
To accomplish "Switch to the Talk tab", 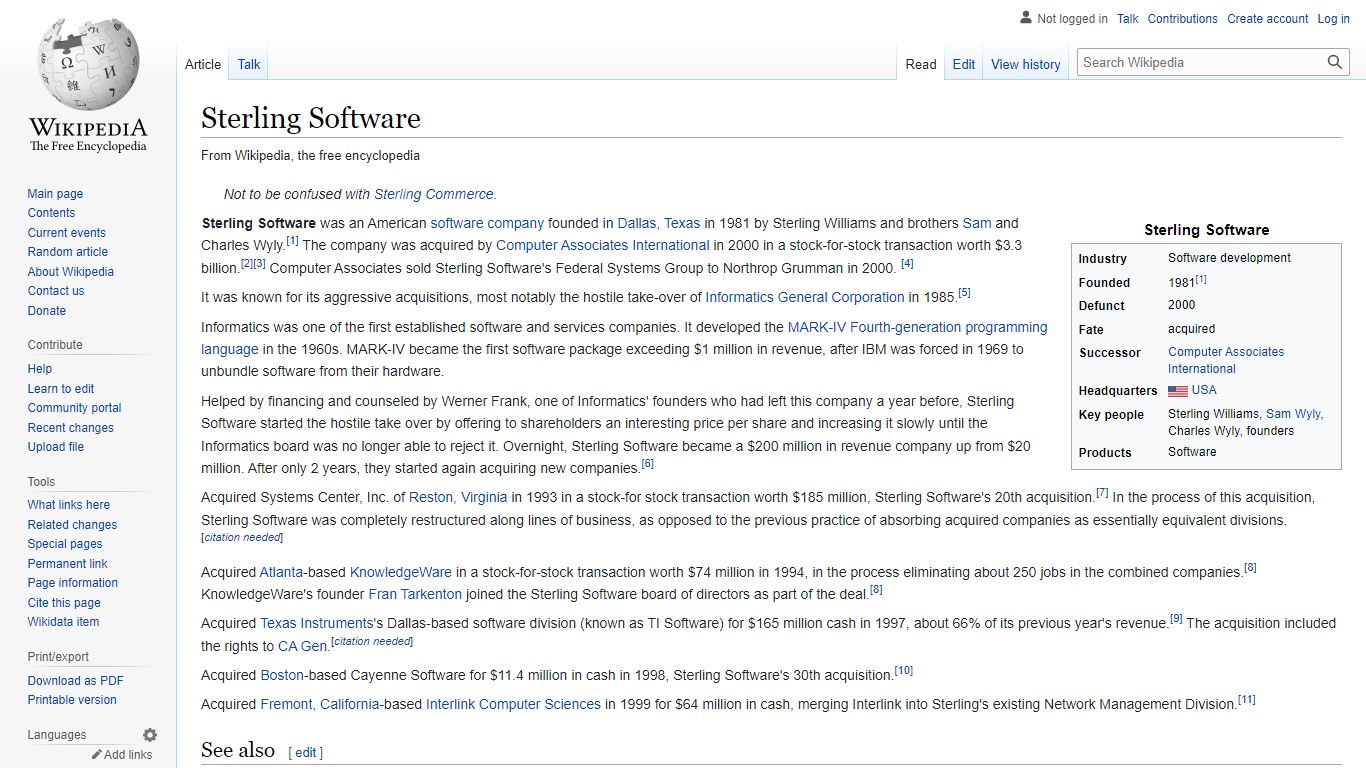I will click(x=249, y=64).
